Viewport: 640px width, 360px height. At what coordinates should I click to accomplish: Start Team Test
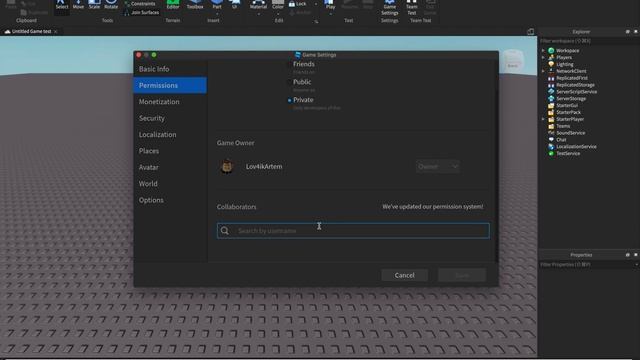click(411, 7)
